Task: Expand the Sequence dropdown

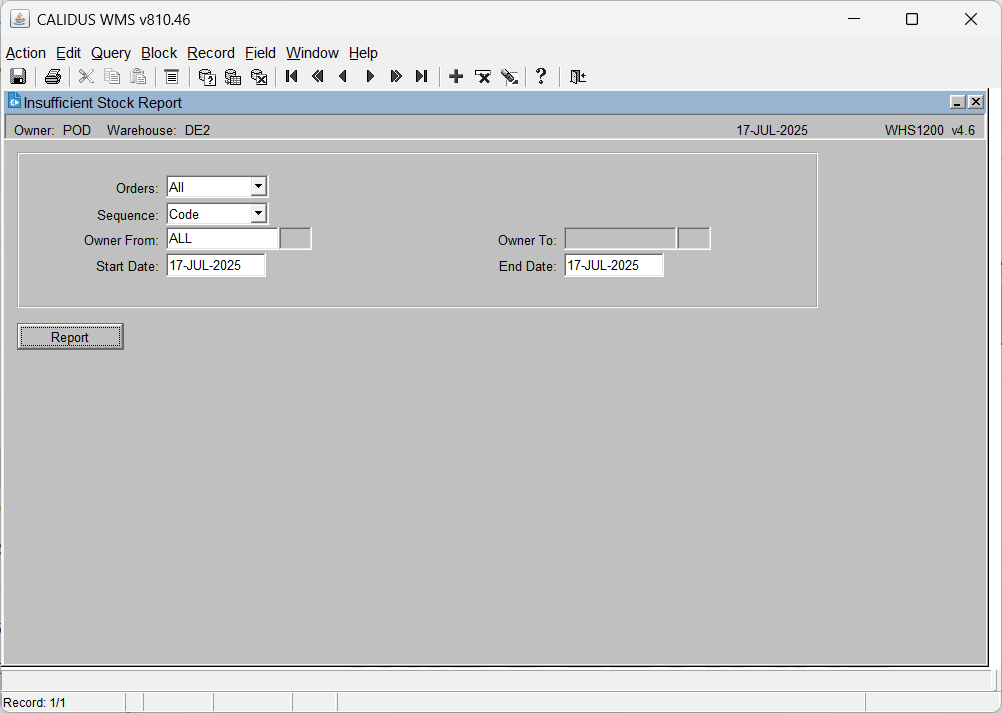Action: pos(258,213)
